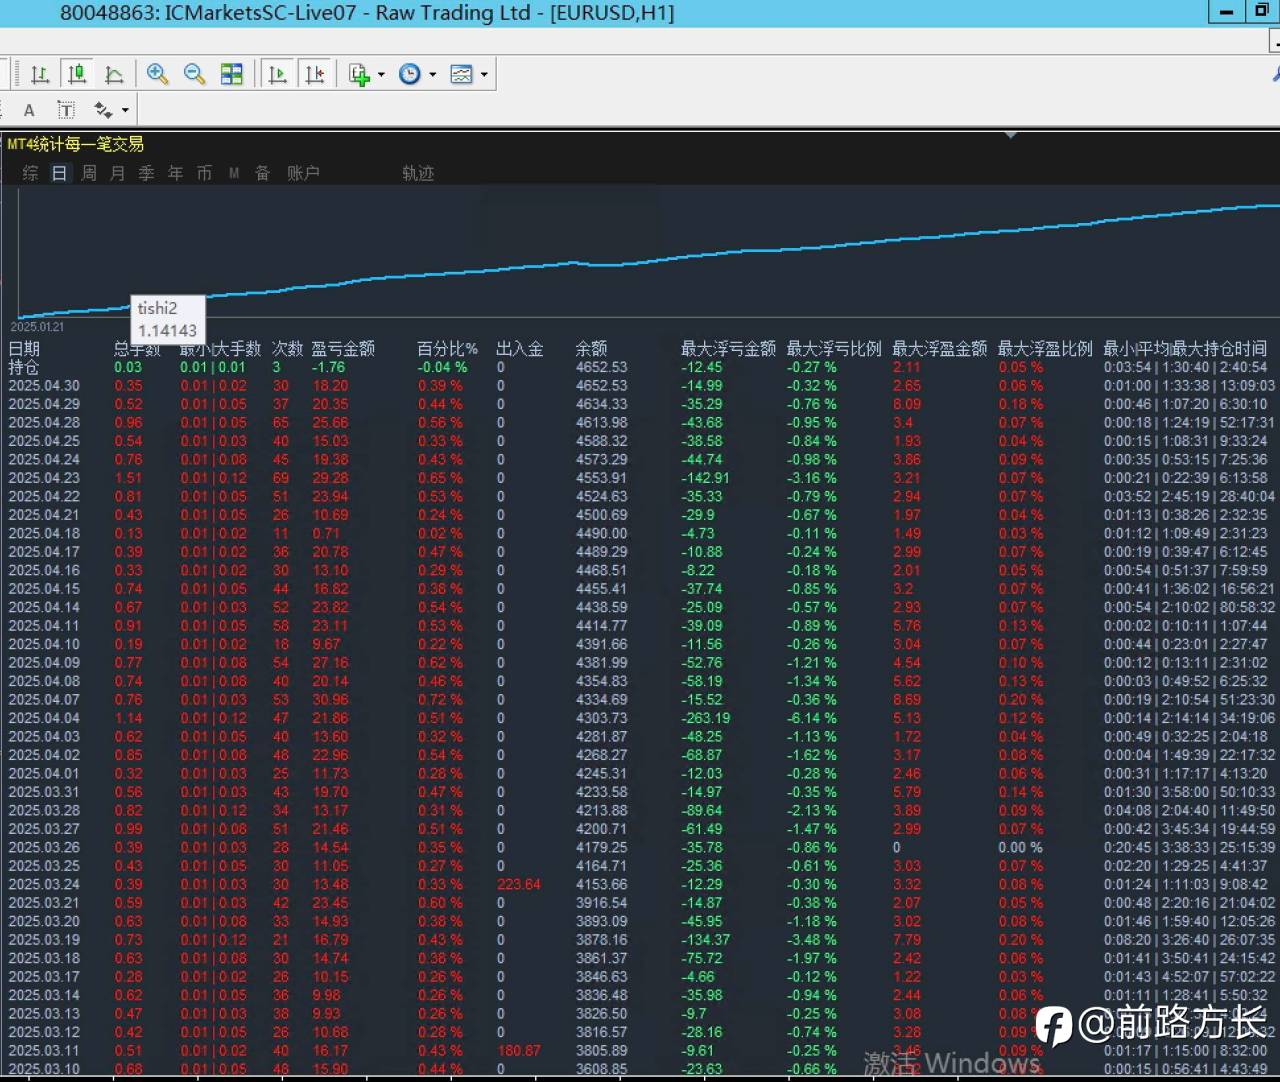1280x1082 pixels.
Task: Switch to the 周 weekly statistics tab
Action: click(89, 173)
